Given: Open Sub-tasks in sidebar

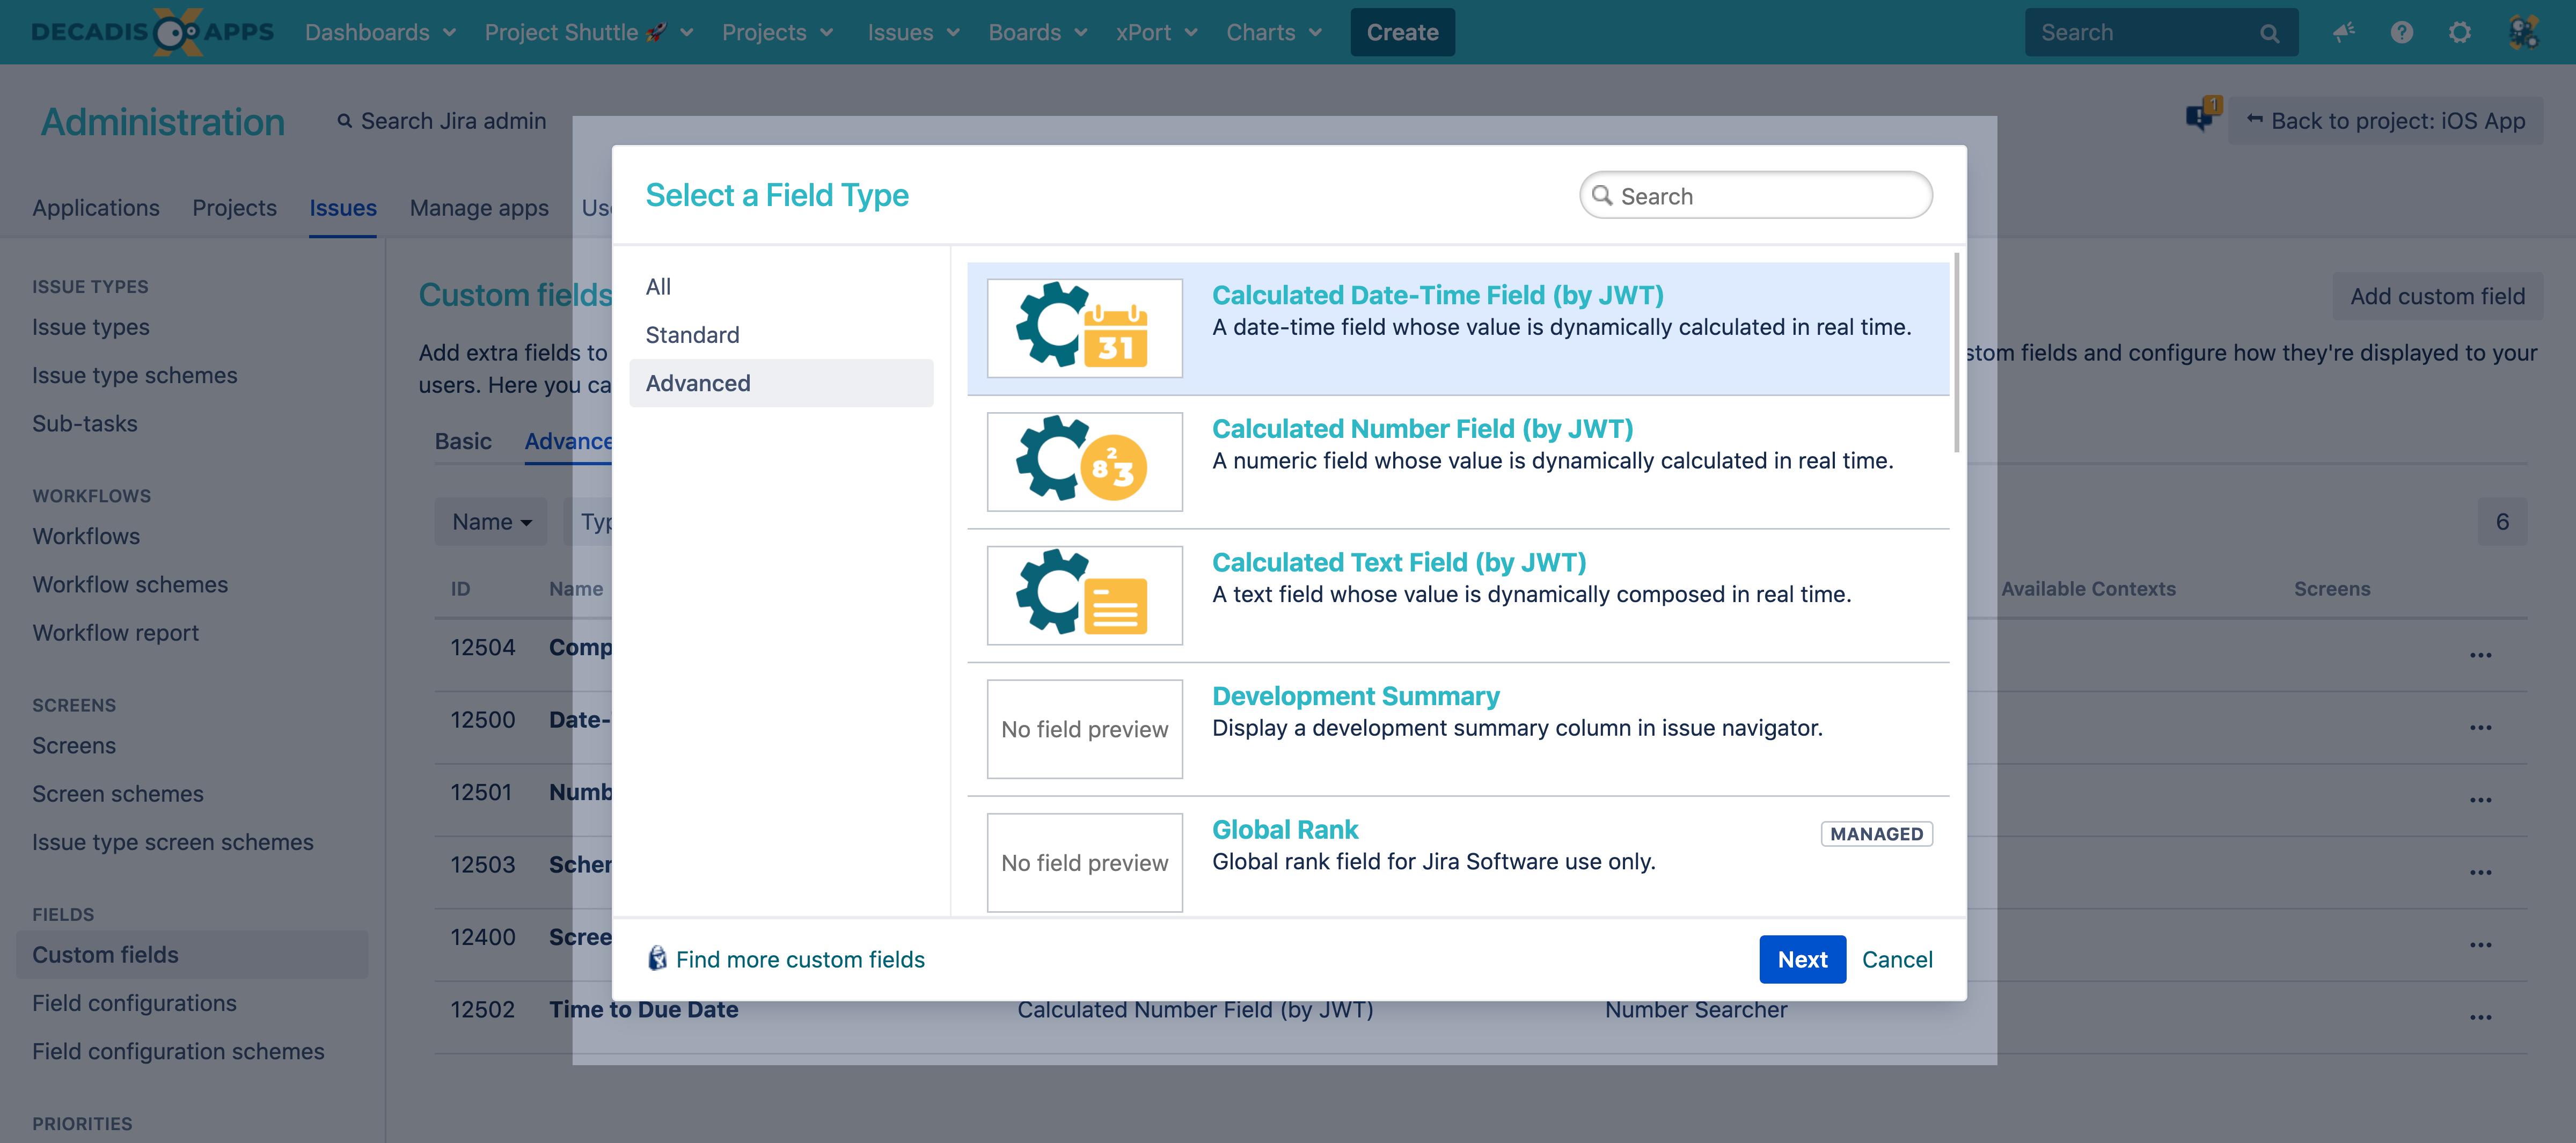Looking at the screenshot, I should 84,423.
